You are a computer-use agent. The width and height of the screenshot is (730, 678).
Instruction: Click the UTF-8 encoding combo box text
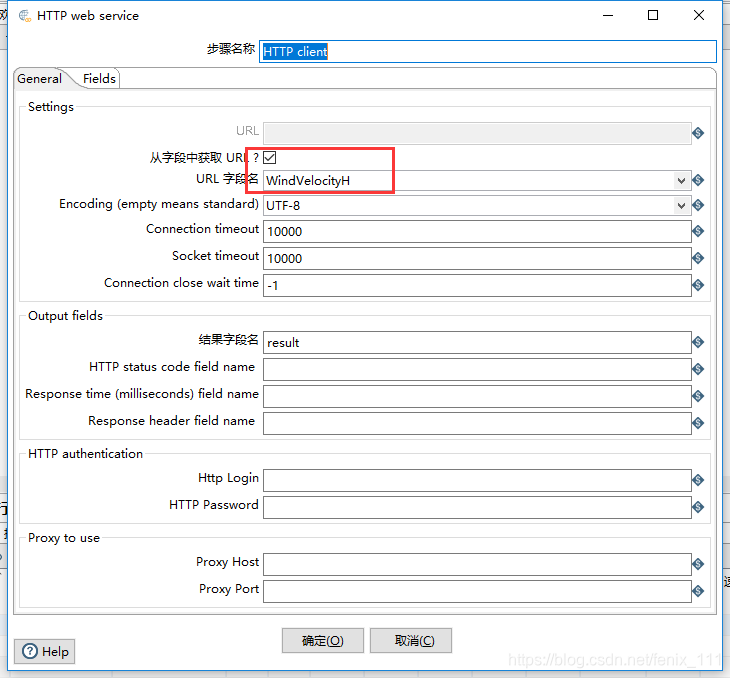click(283, 205)
